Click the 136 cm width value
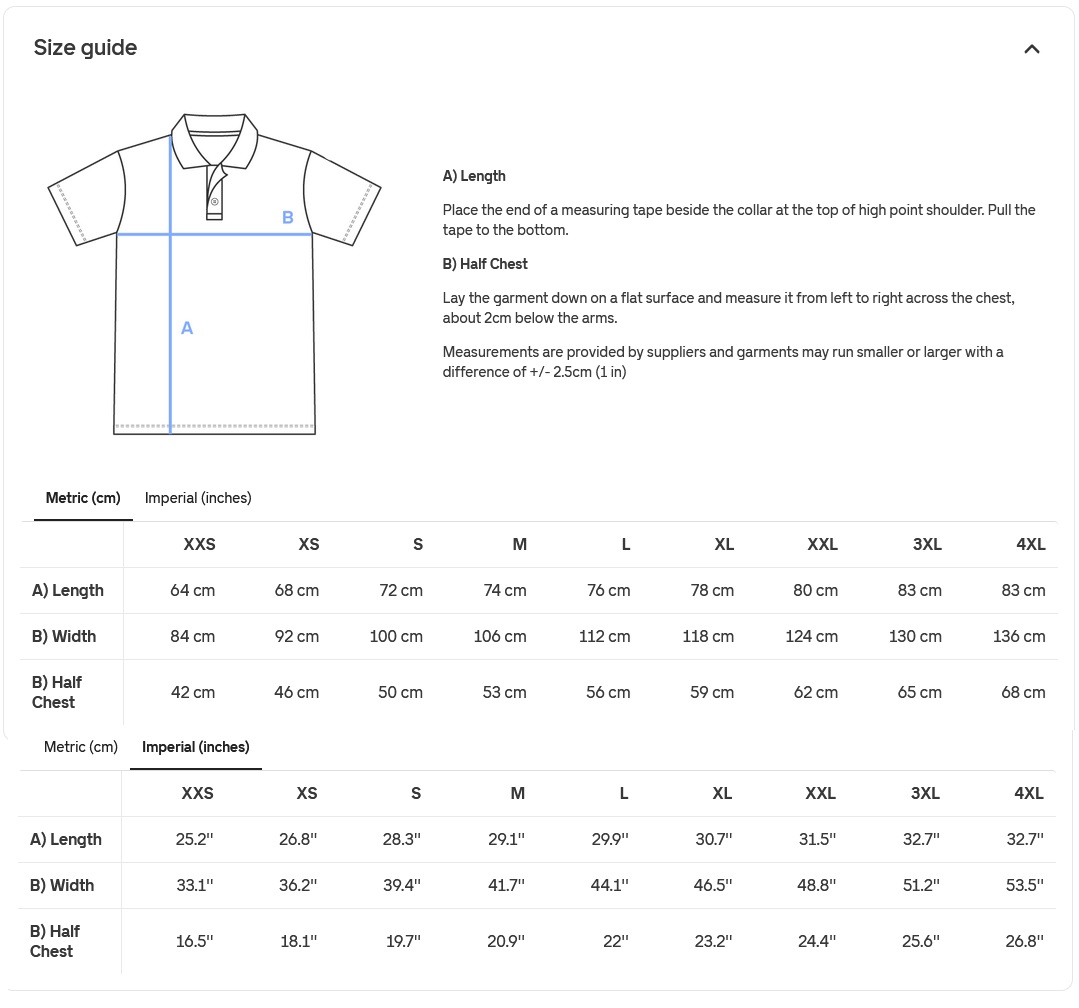The image size is (1079, 1008). [x=1019, y=637]
